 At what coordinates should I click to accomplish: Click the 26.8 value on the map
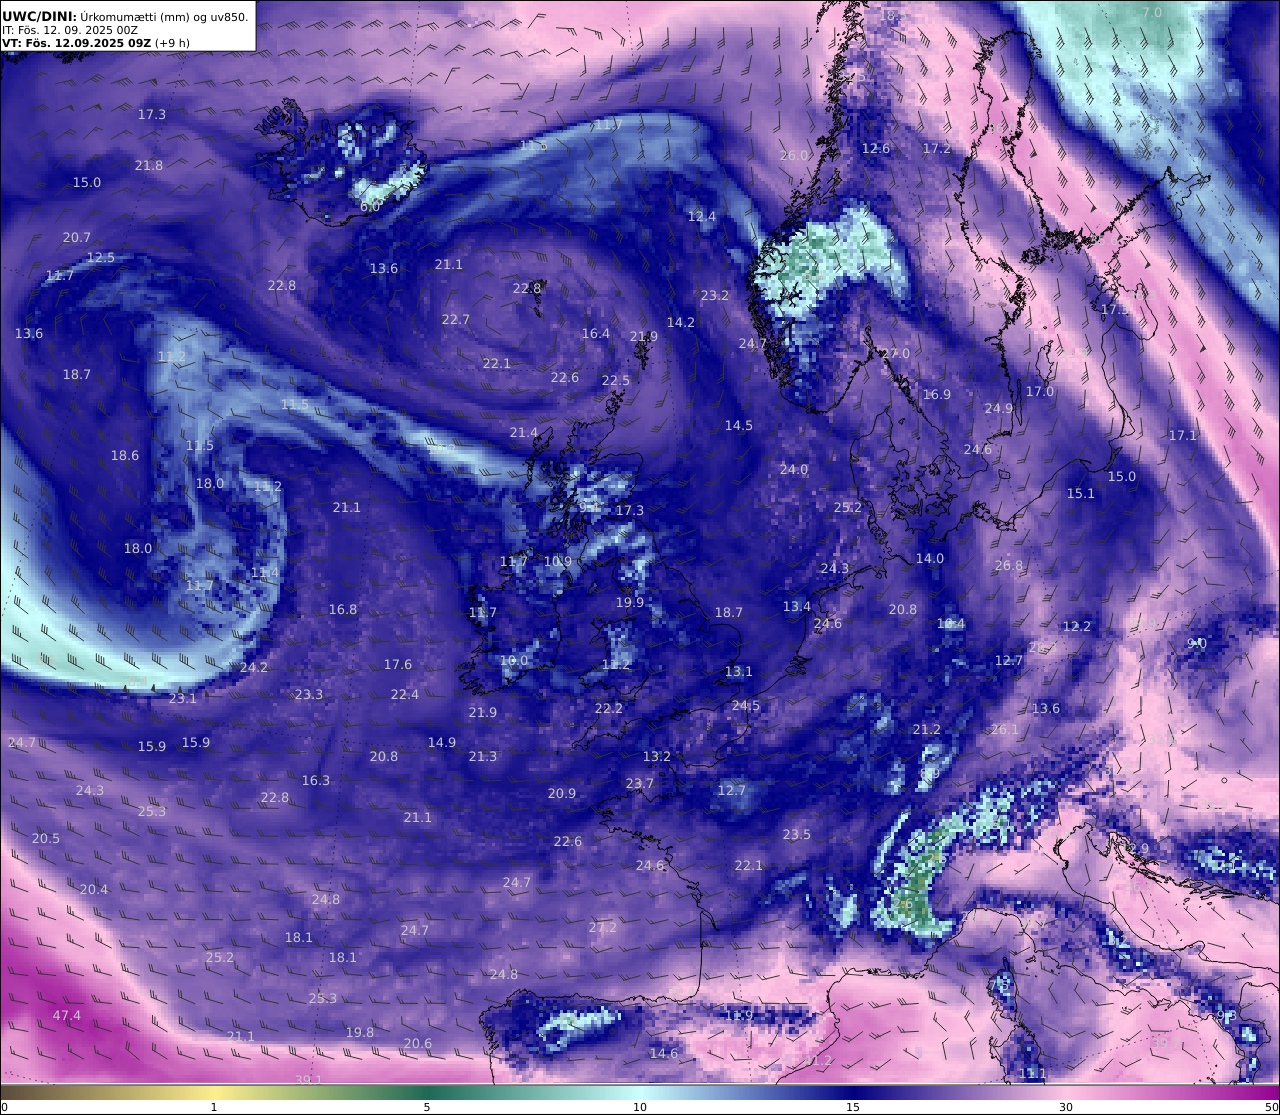click(1010, 565)
